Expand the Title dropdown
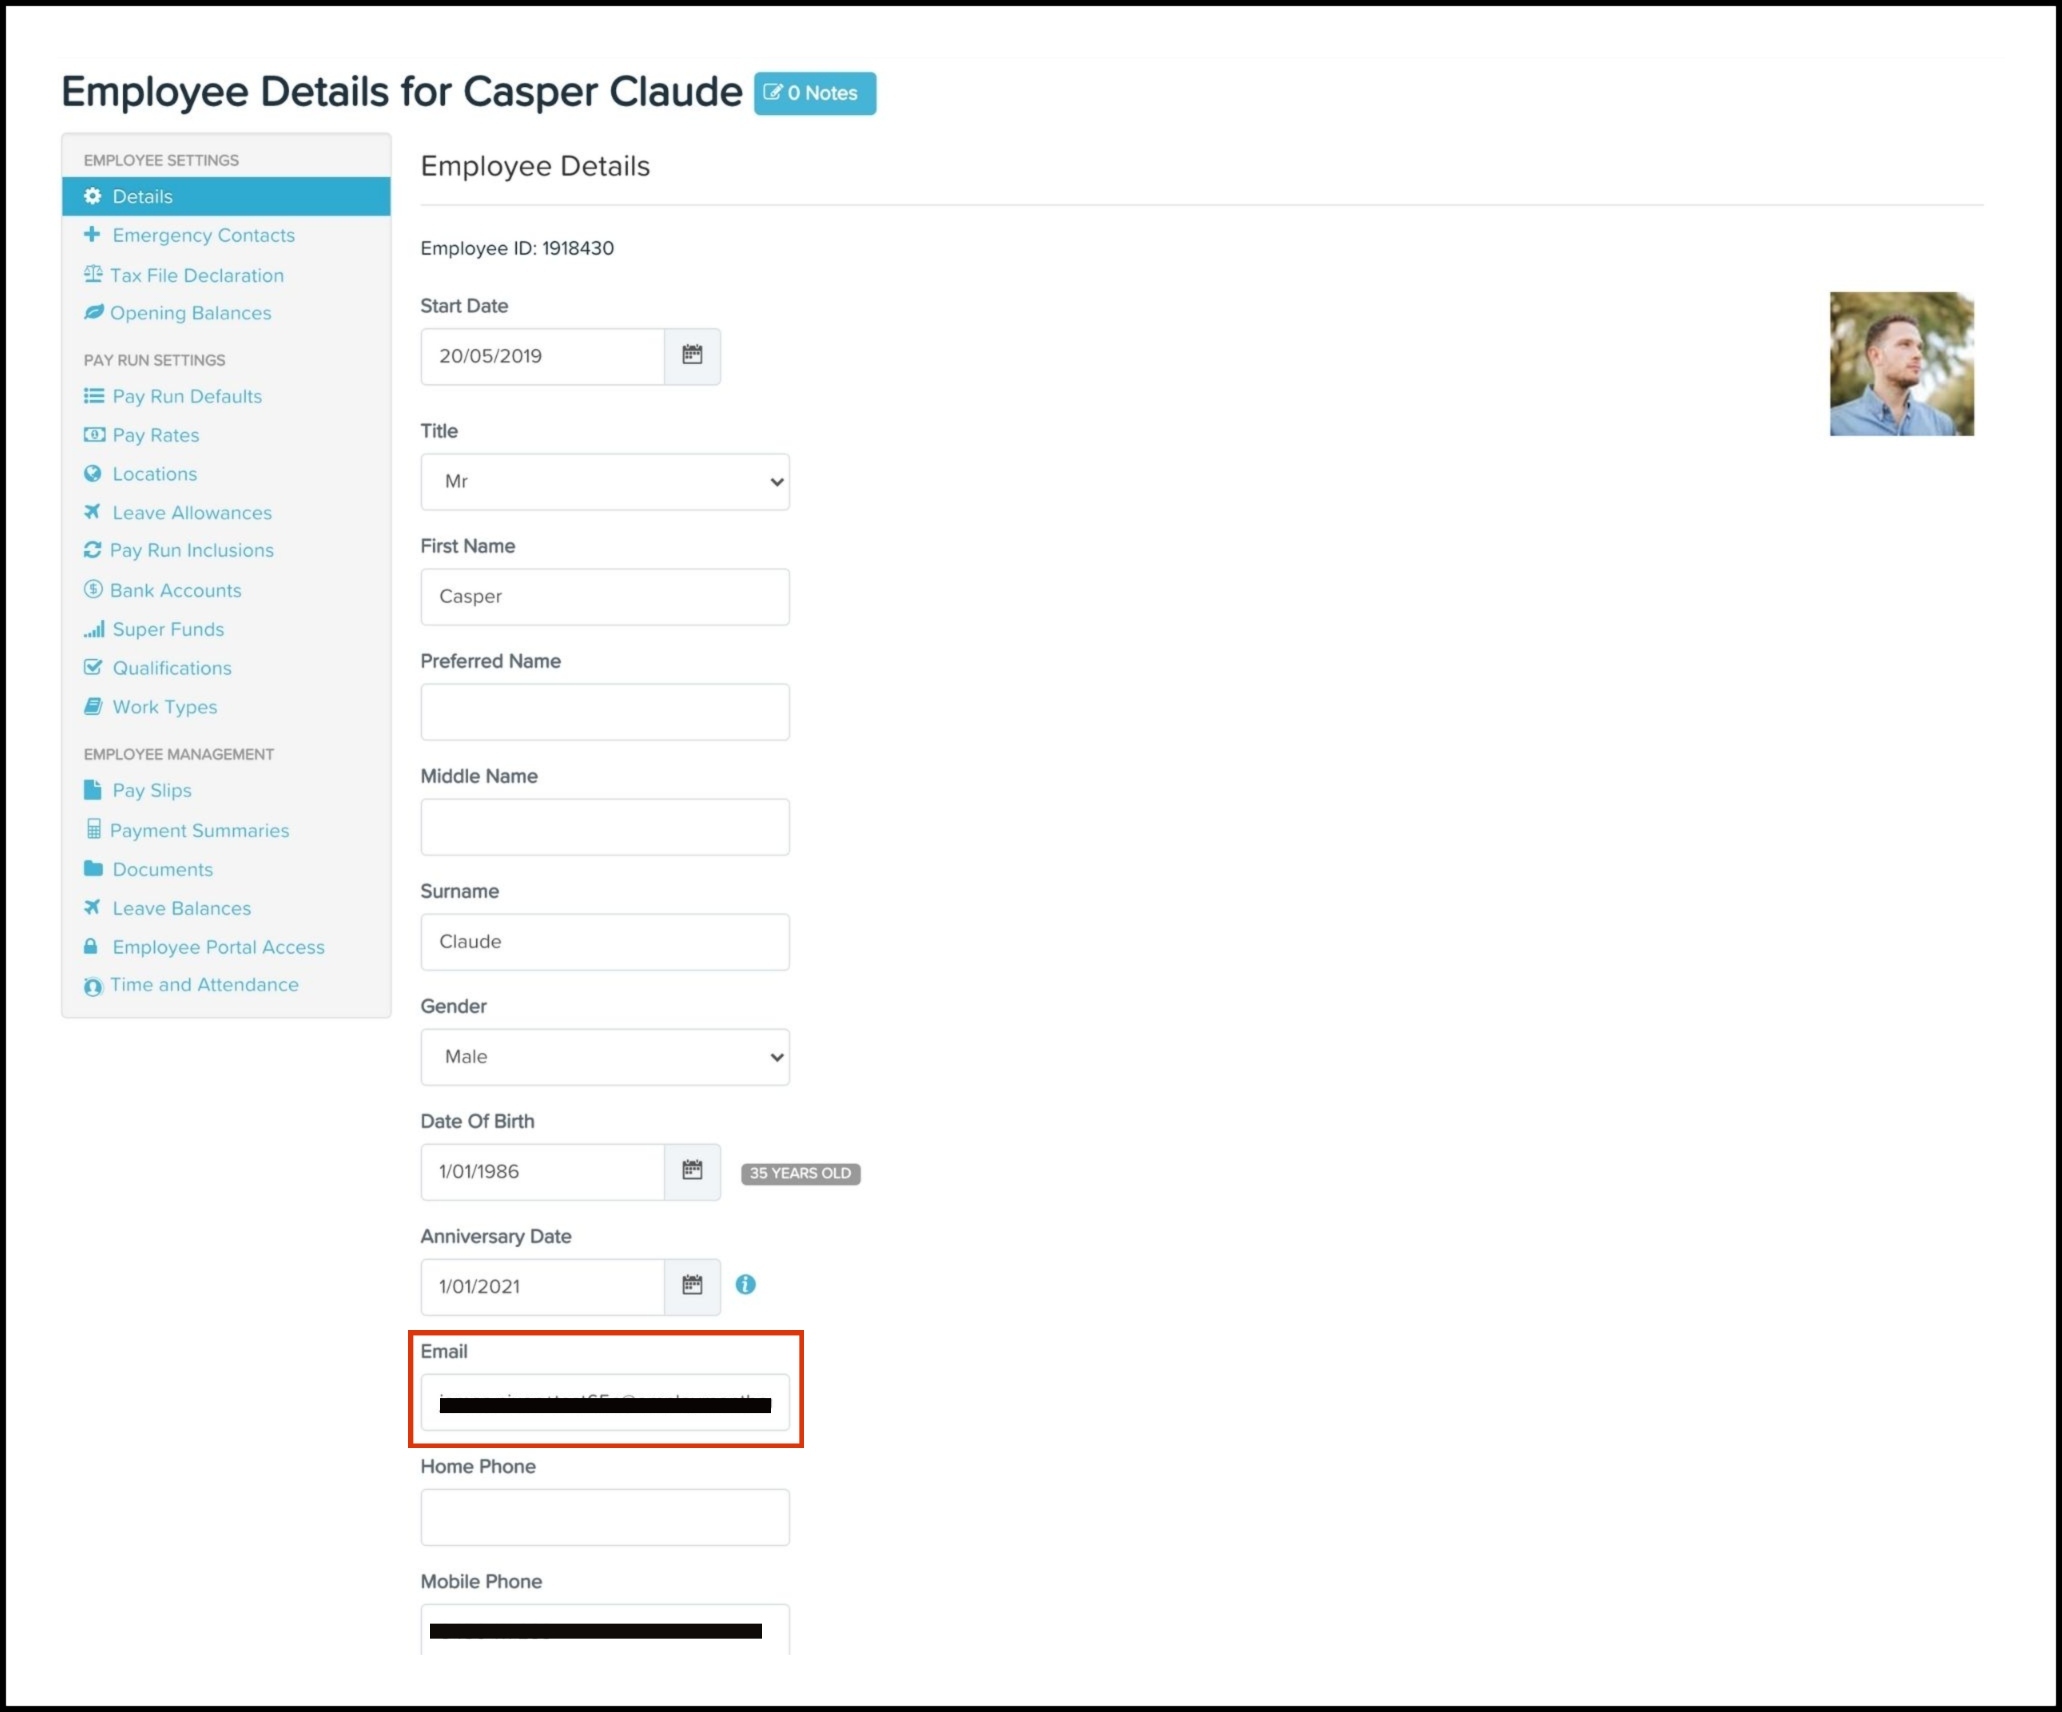The width and height of the screenshot is (2062, 1712). pyautogui.click(x=604, y=482)
